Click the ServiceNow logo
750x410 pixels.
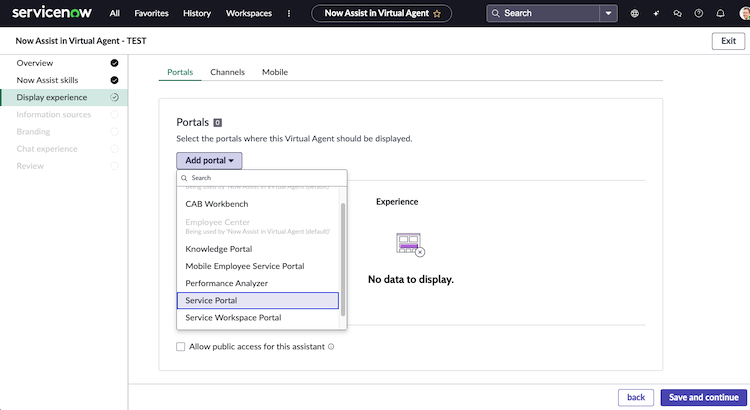[x=52, y=13]
